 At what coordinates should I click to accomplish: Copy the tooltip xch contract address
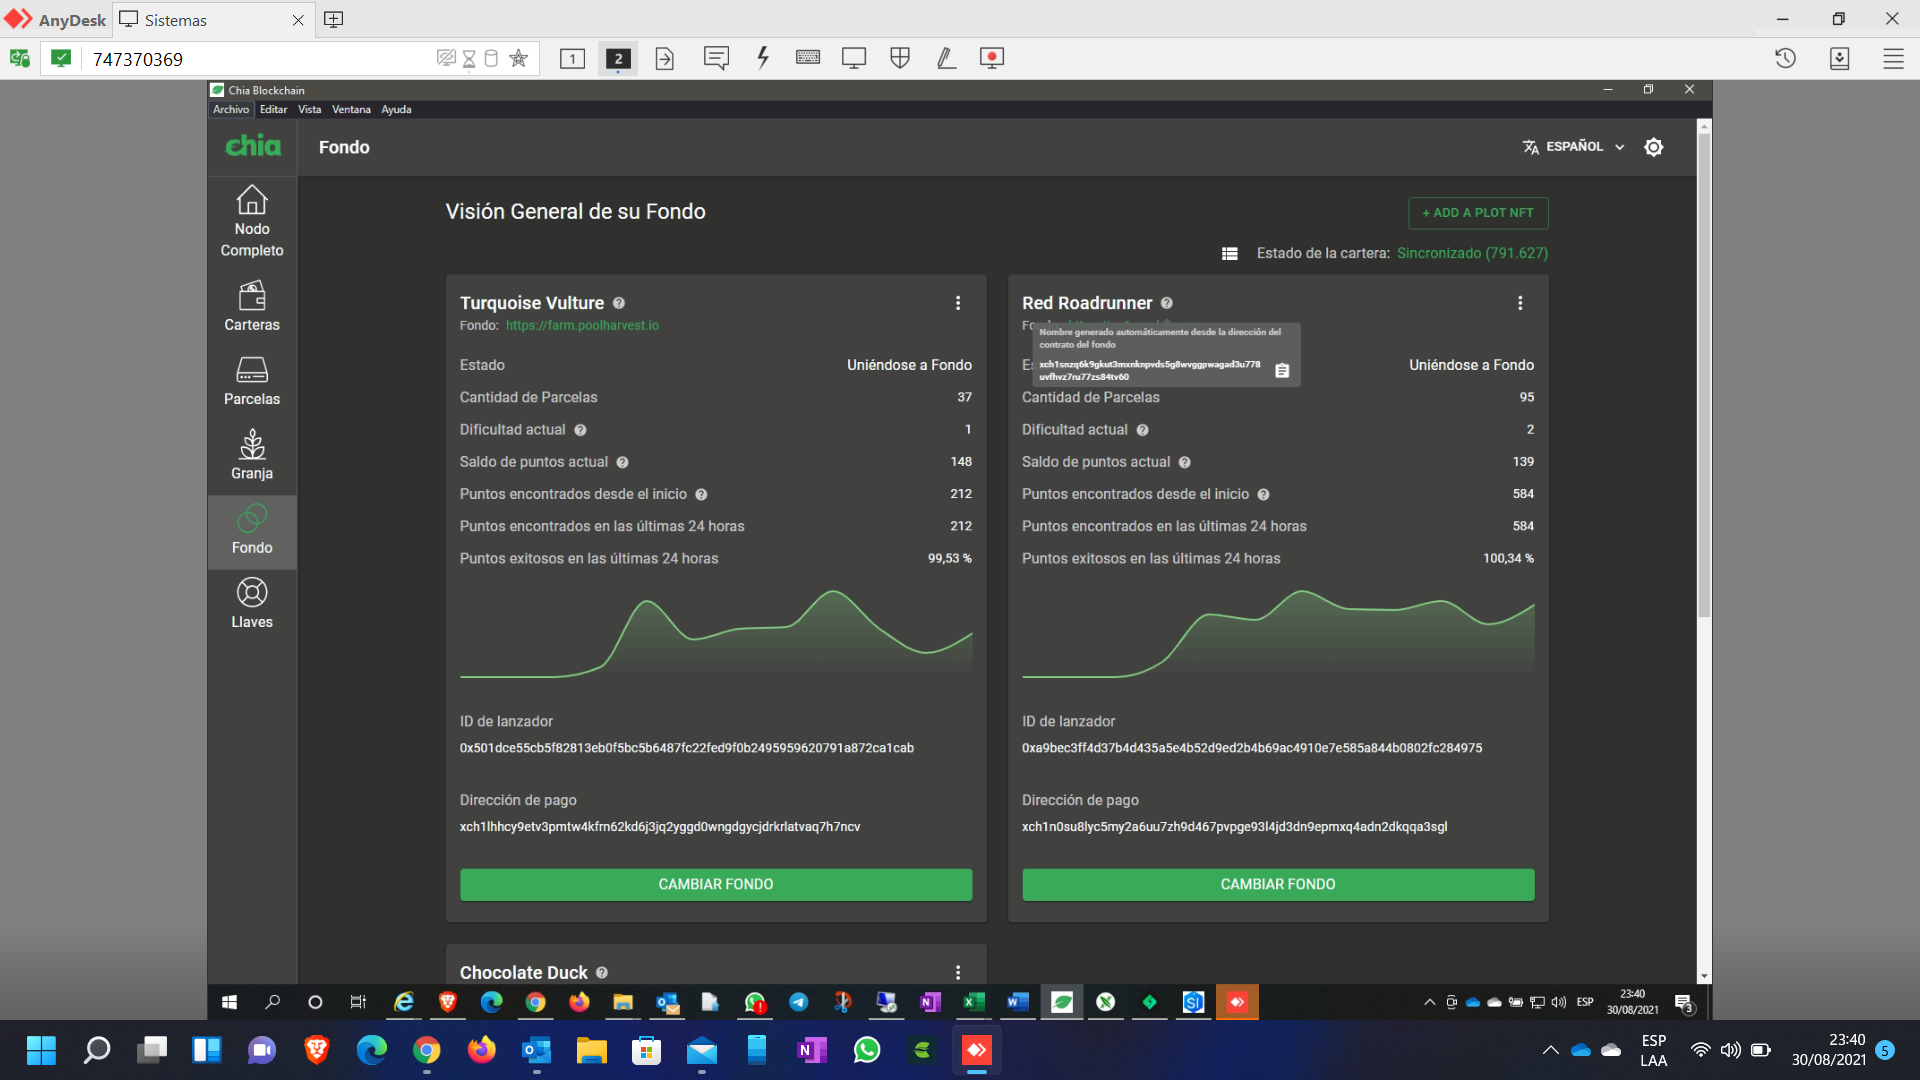pyautogui.click(x=1282, y=371)
